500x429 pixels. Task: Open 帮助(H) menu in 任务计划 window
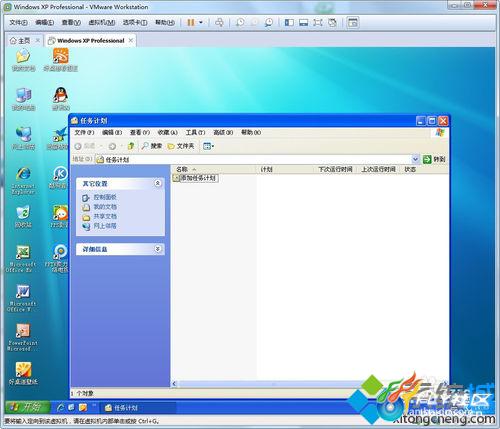click(251, 132)
